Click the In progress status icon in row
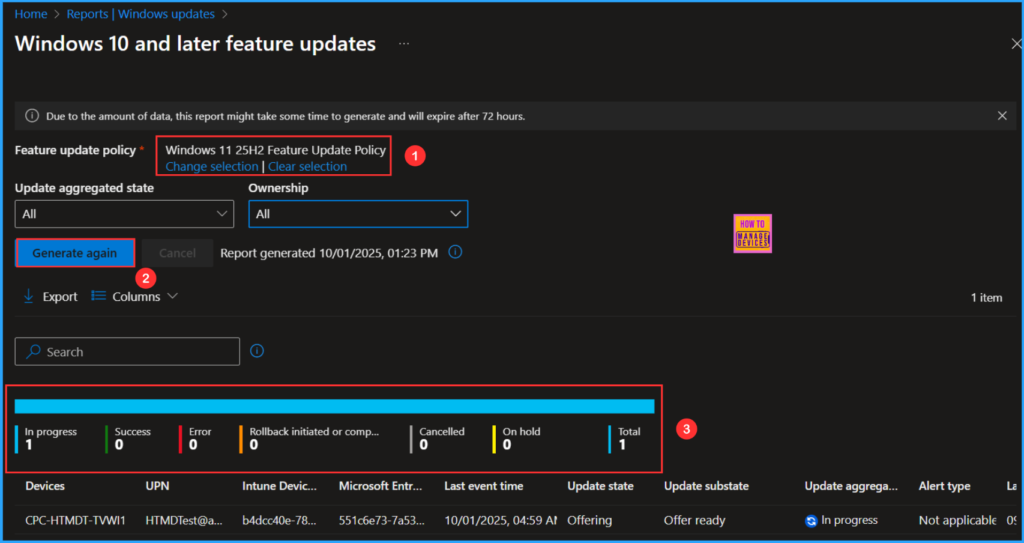Image resolution: width=1024 pixels, height=543 pixels. click(812, 520)
